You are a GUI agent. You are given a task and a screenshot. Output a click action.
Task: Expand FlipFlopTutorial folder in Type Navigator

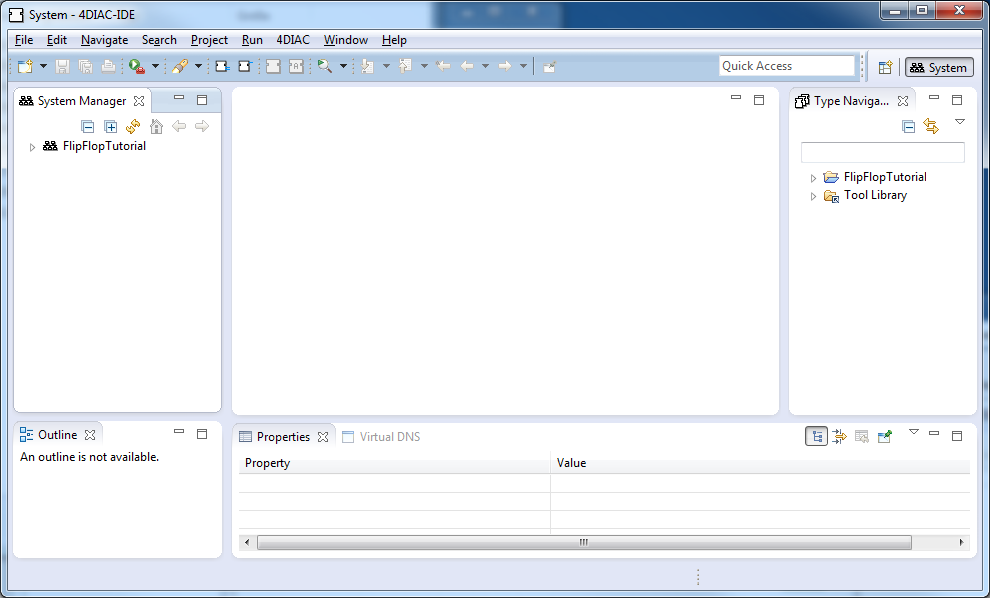pos(813,178)
